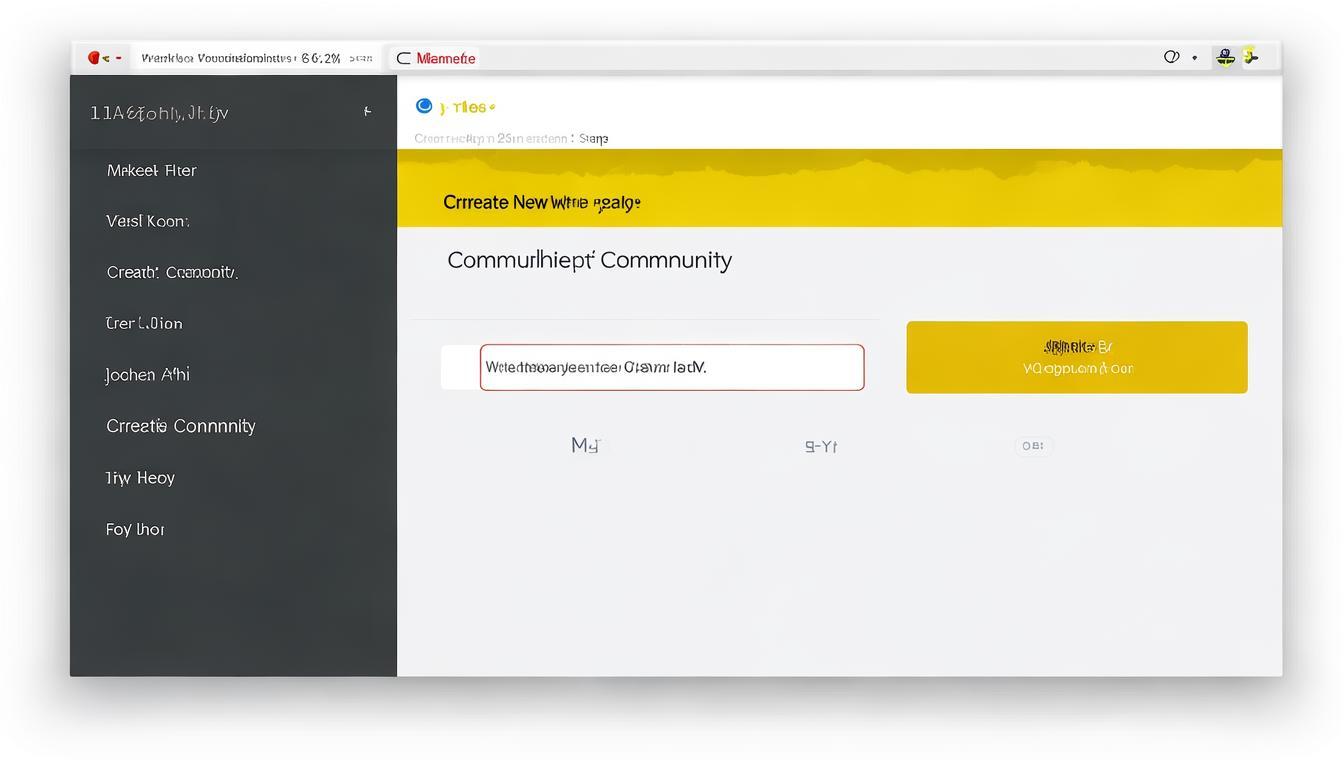1344x768 pixels.
Task: Toggle the small OB pill below yellow button
Action: tap(1033, 446)
